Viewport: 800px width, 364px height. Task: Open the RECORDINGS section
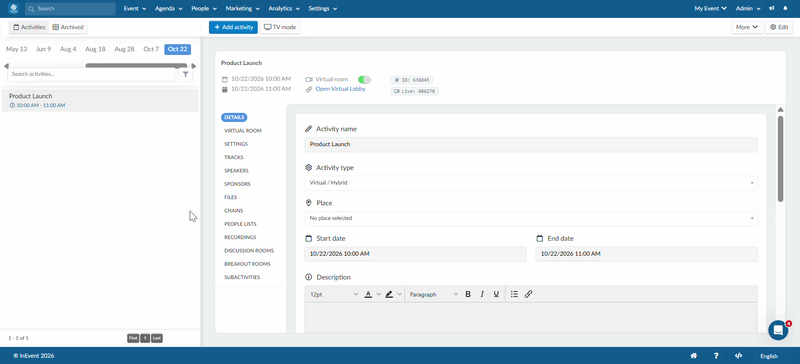coord(240,237)
